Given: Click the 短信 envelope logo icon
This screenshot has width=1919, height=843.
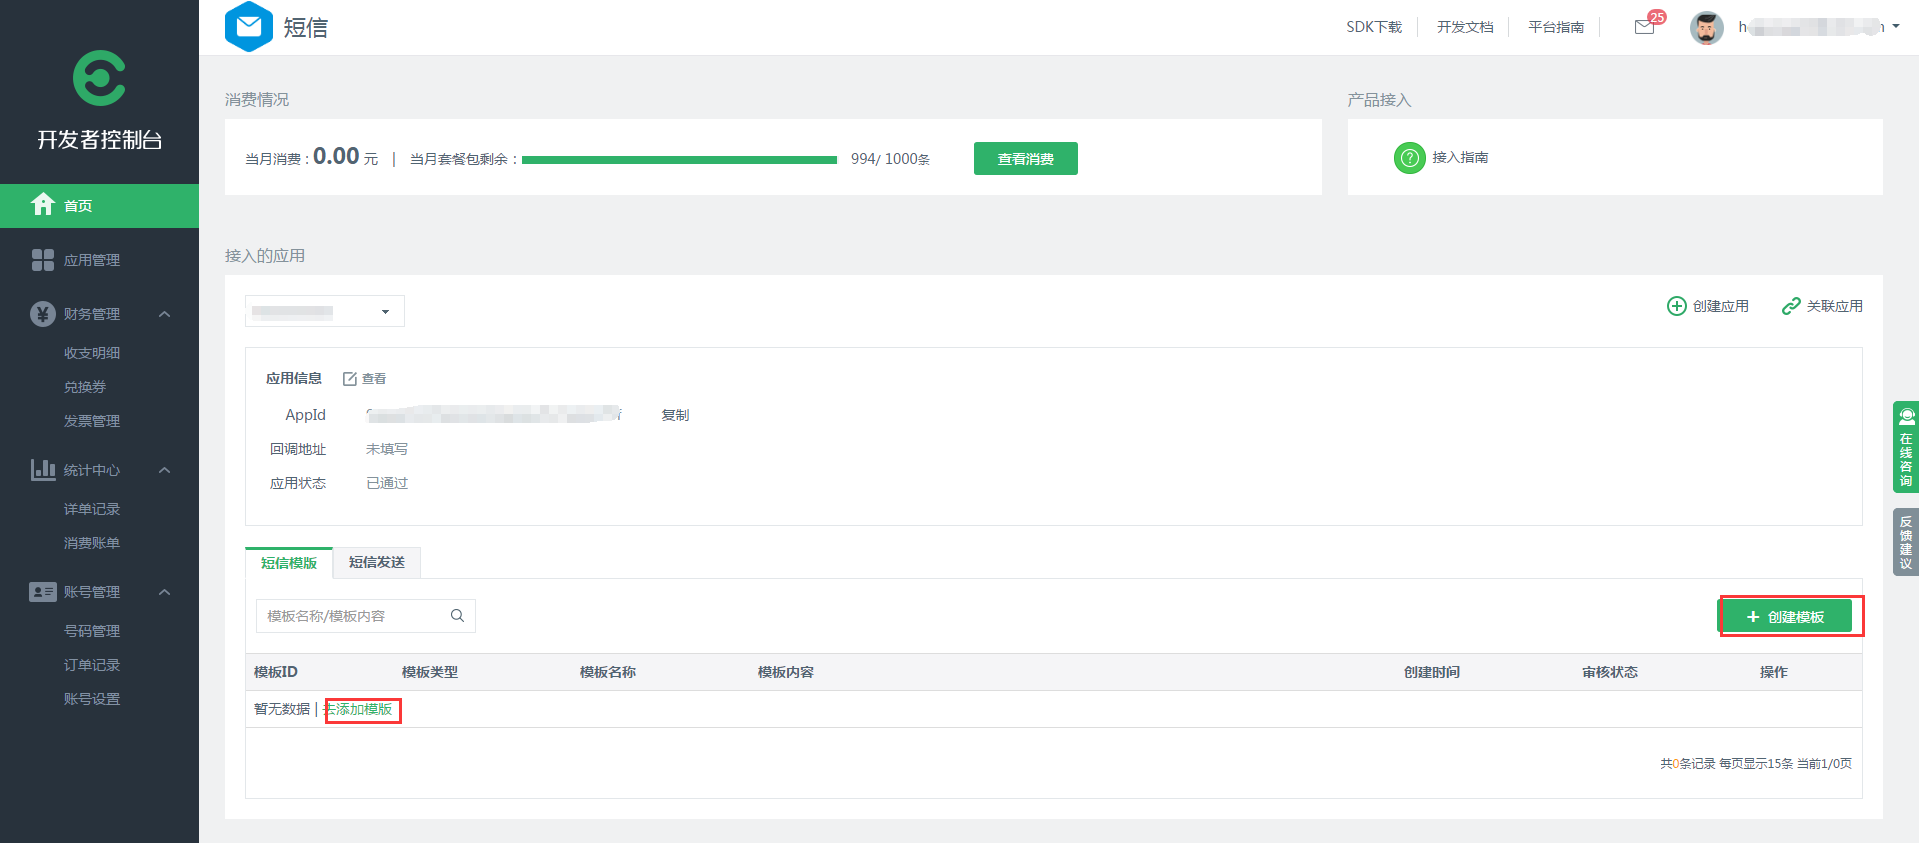Looking at the screenshot, I should (248, 27).
